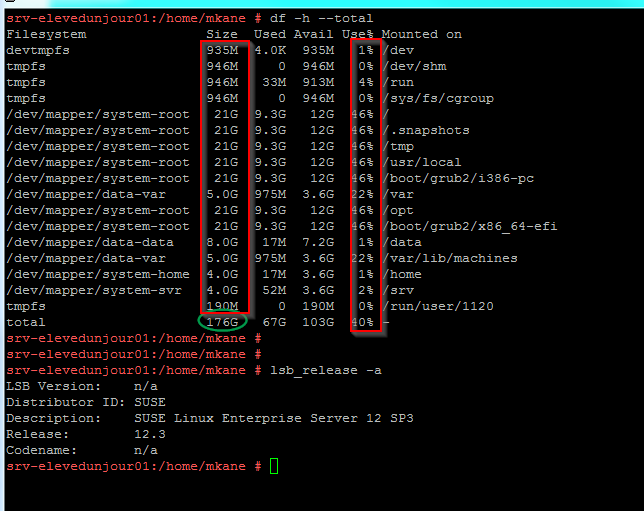The image size is (644, 511).
Task: Click the /dev/mapper/data-data filesystem entry
Action: [92, 242]
